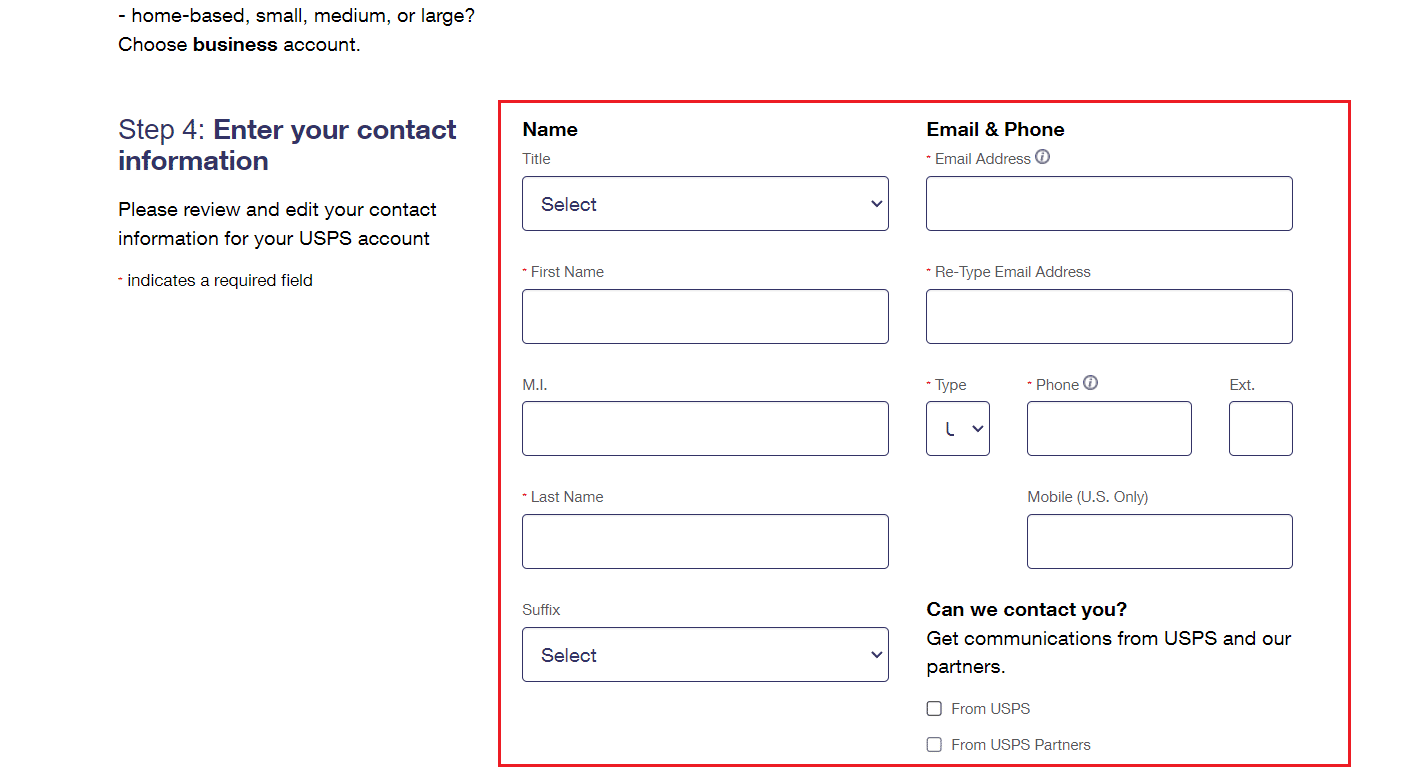Click the M.I. input field

coord(705,428)
